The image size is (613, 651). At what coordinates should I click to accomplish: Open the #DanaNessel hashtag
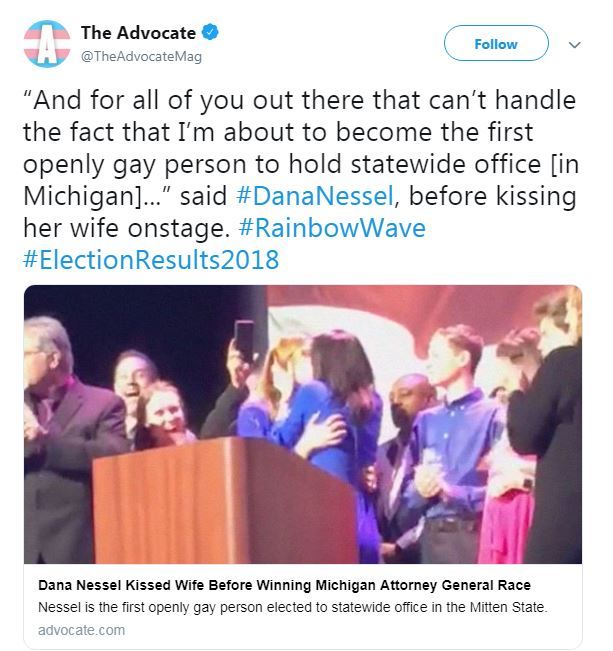coord(314,196)
